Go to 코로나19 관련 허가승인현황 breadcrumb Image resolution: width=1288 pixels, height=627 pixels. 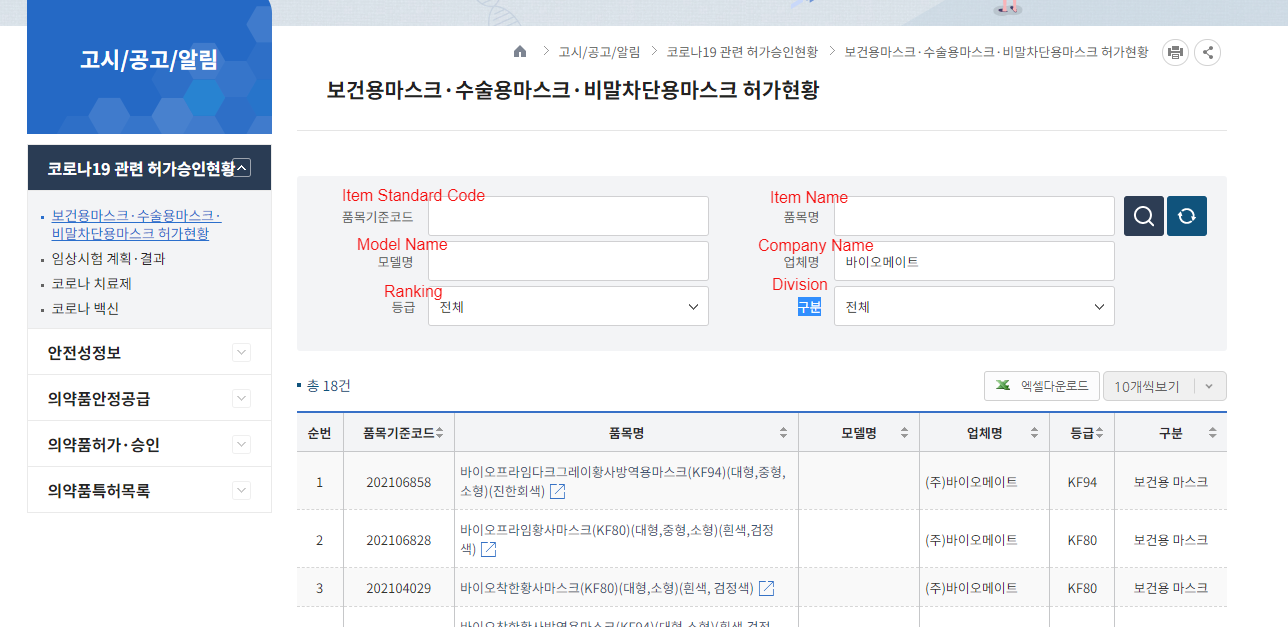coord(742,52)
